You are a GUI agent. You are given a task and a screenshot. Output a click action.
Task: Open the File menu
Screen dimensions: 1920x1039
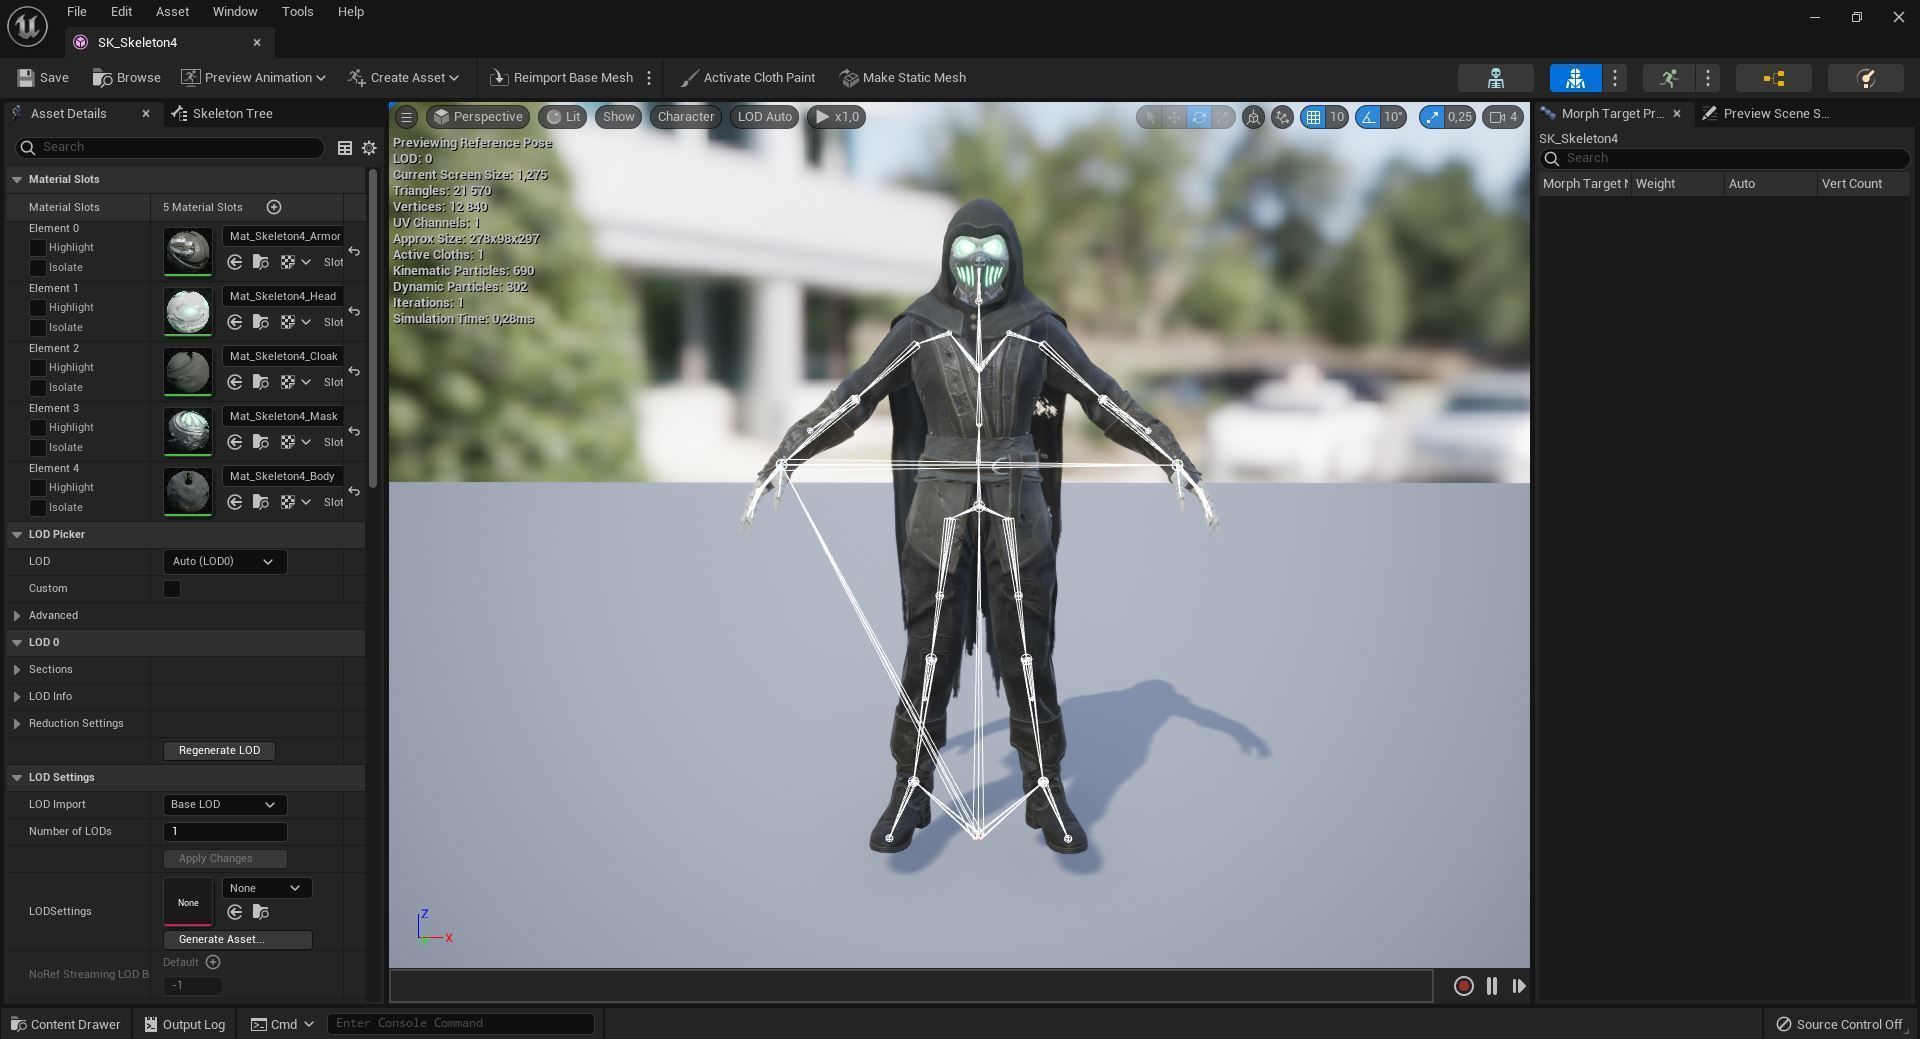[76, 12]
